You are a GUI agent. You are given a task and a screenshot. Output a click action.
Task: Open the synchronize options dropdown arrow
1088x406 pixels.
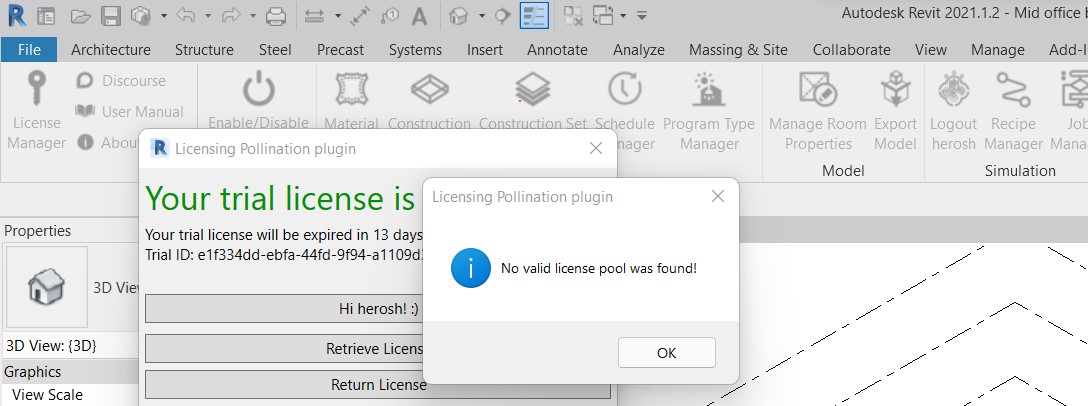[164, 16]
